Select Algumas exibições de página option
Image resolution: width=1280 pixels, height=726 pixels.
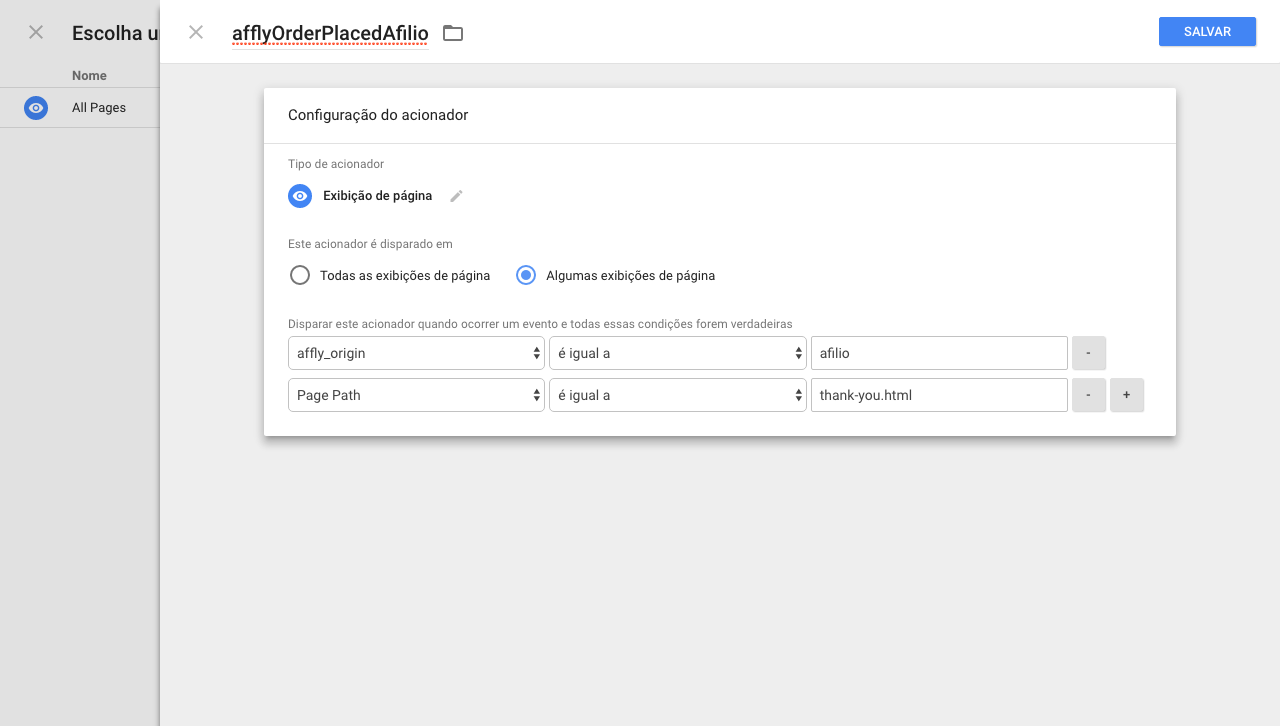click(526, 275)
